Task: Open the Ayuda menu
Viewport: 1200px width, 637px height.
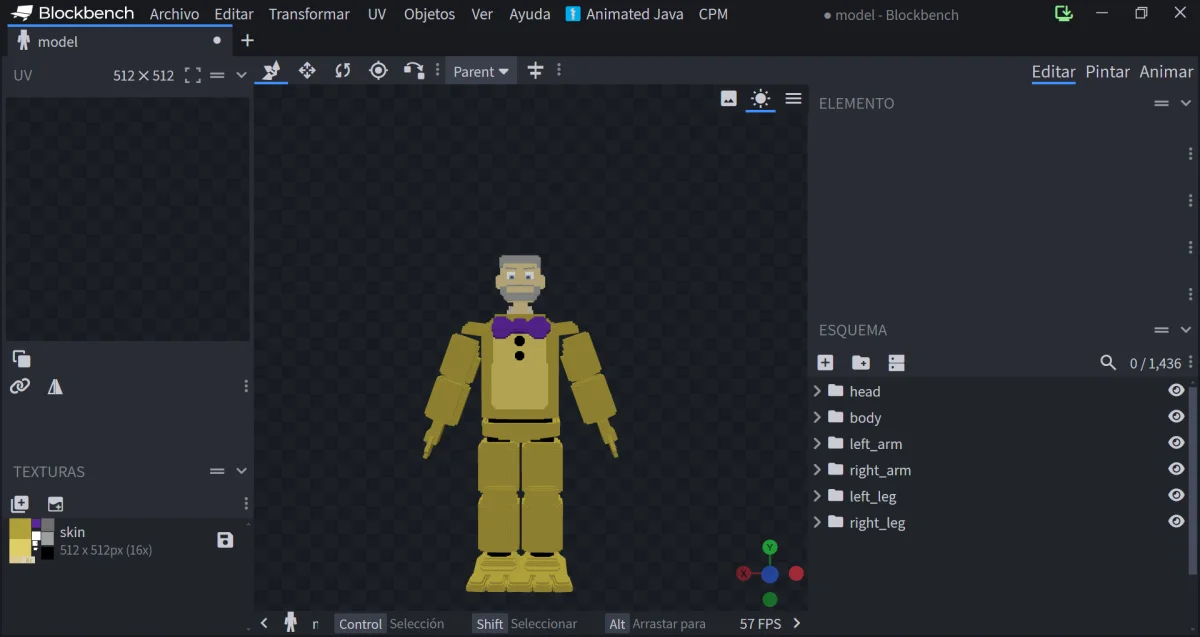Action: [530, 14]
